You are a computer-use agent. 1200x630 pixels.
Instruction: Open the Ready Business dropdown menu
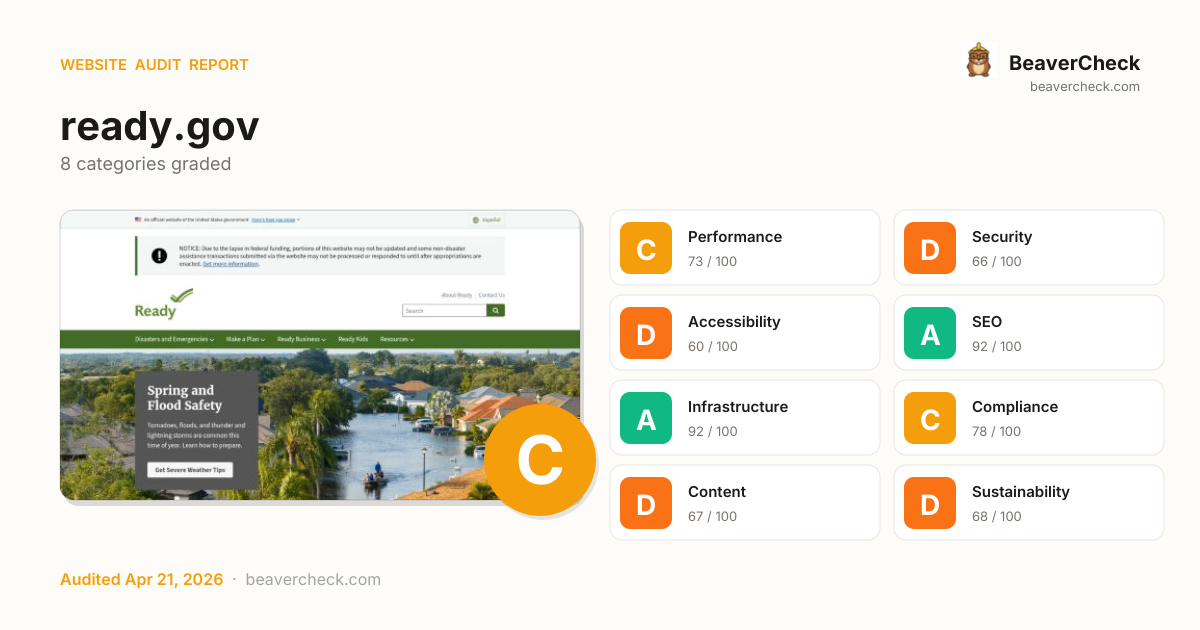301,339
